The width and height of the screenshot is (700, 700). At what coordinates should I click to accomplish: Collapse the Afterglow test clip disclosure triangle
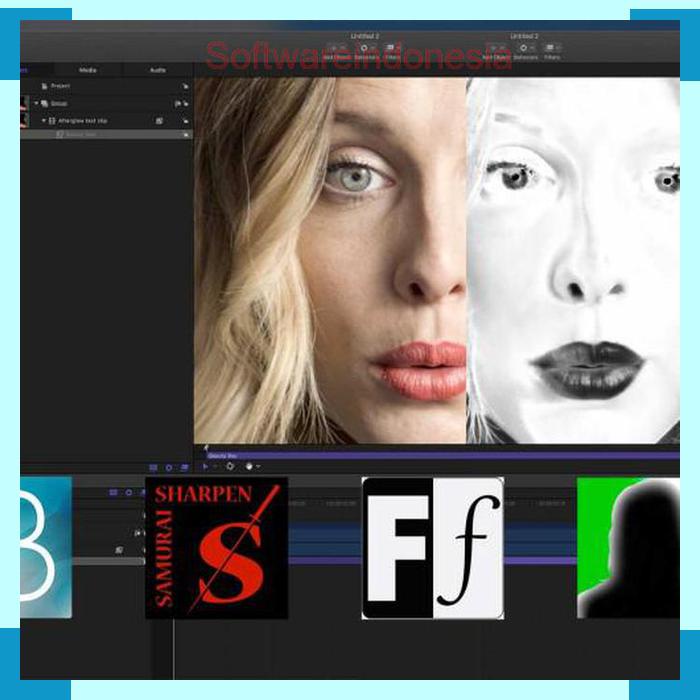[44, 121]
